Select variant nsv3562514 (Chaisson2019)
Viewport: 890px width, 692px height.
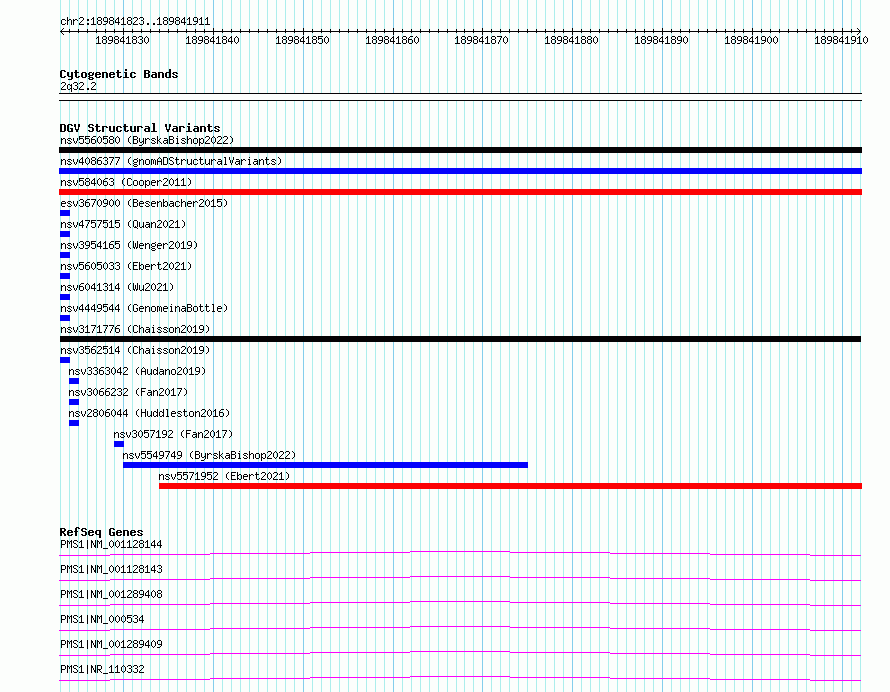pyautogui.click(x=135, y=350)
